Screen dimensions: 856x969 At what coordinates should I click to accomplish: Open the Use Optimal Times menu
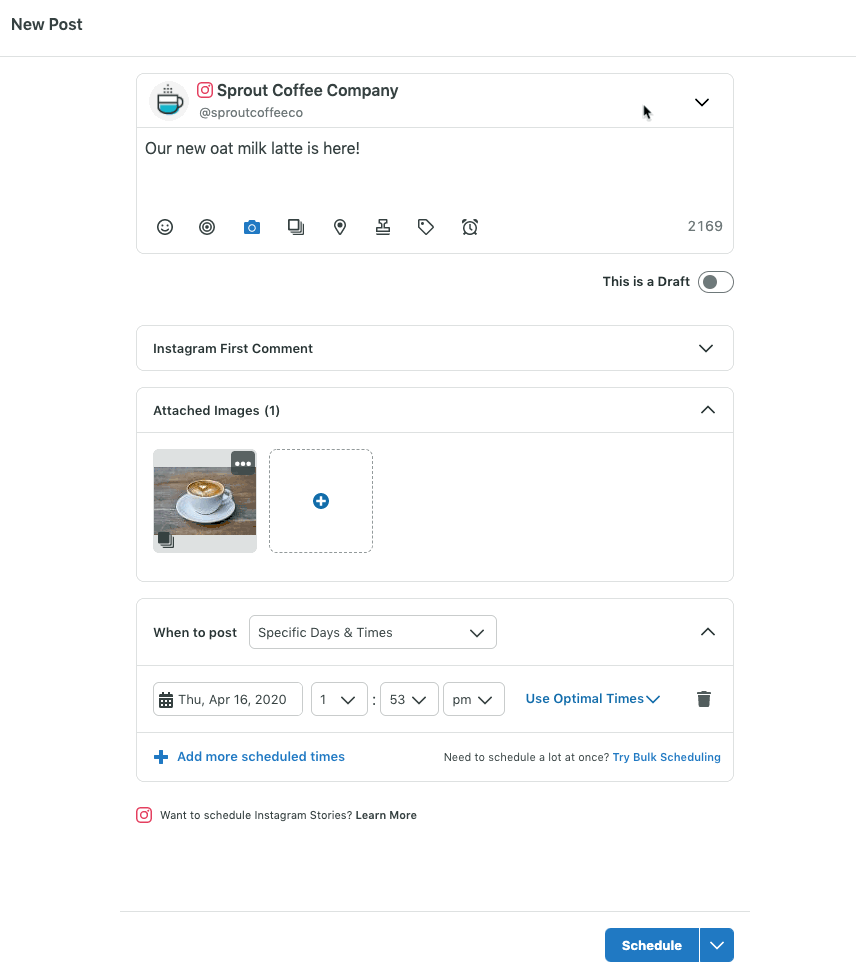[x=592, y=699]
